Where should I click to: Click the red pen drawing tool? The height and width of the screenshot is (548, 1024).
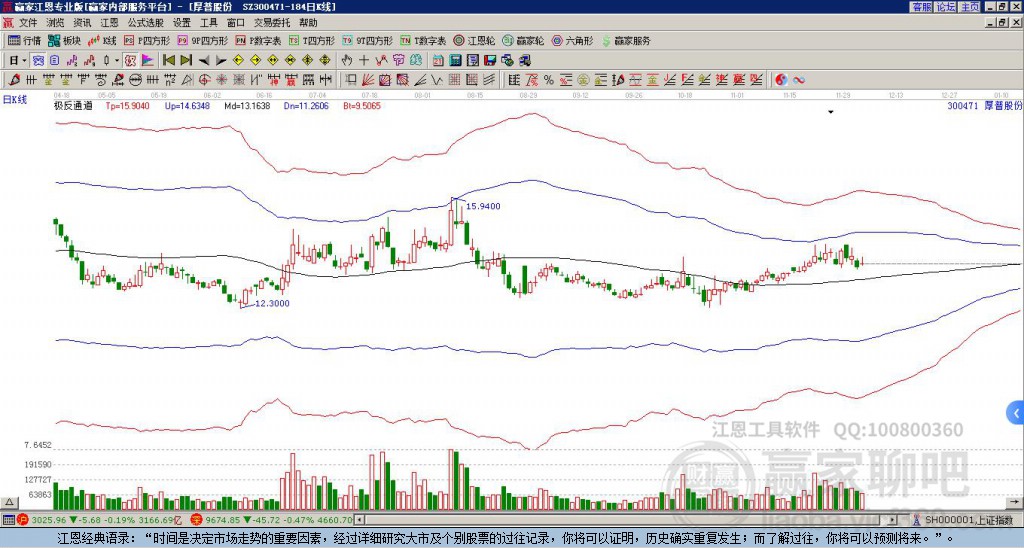14,80
